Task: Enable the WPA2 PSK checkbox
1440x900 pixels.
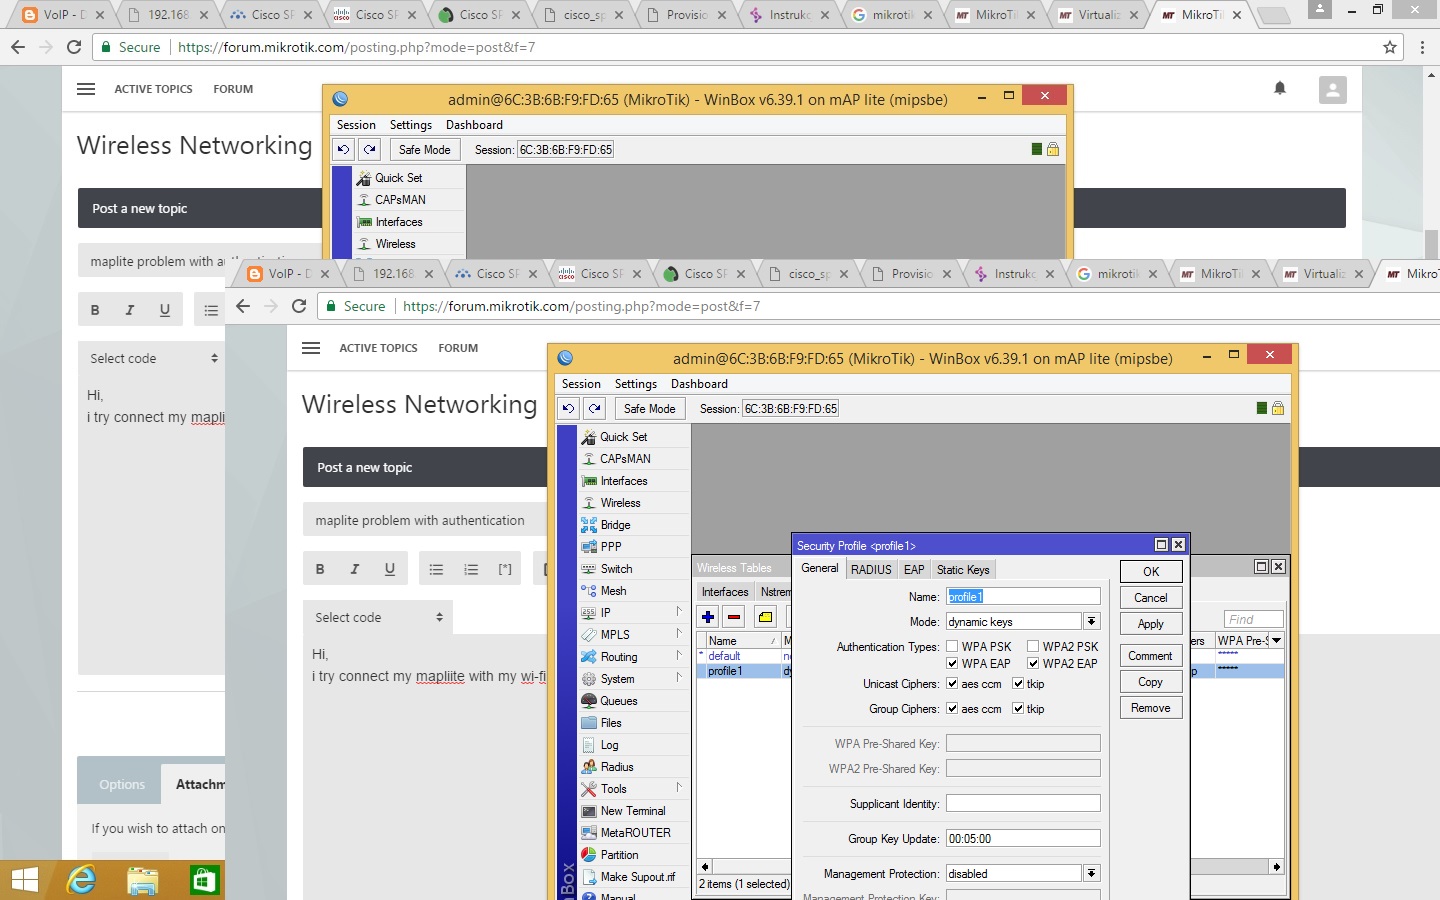Action: [1033, 647]
